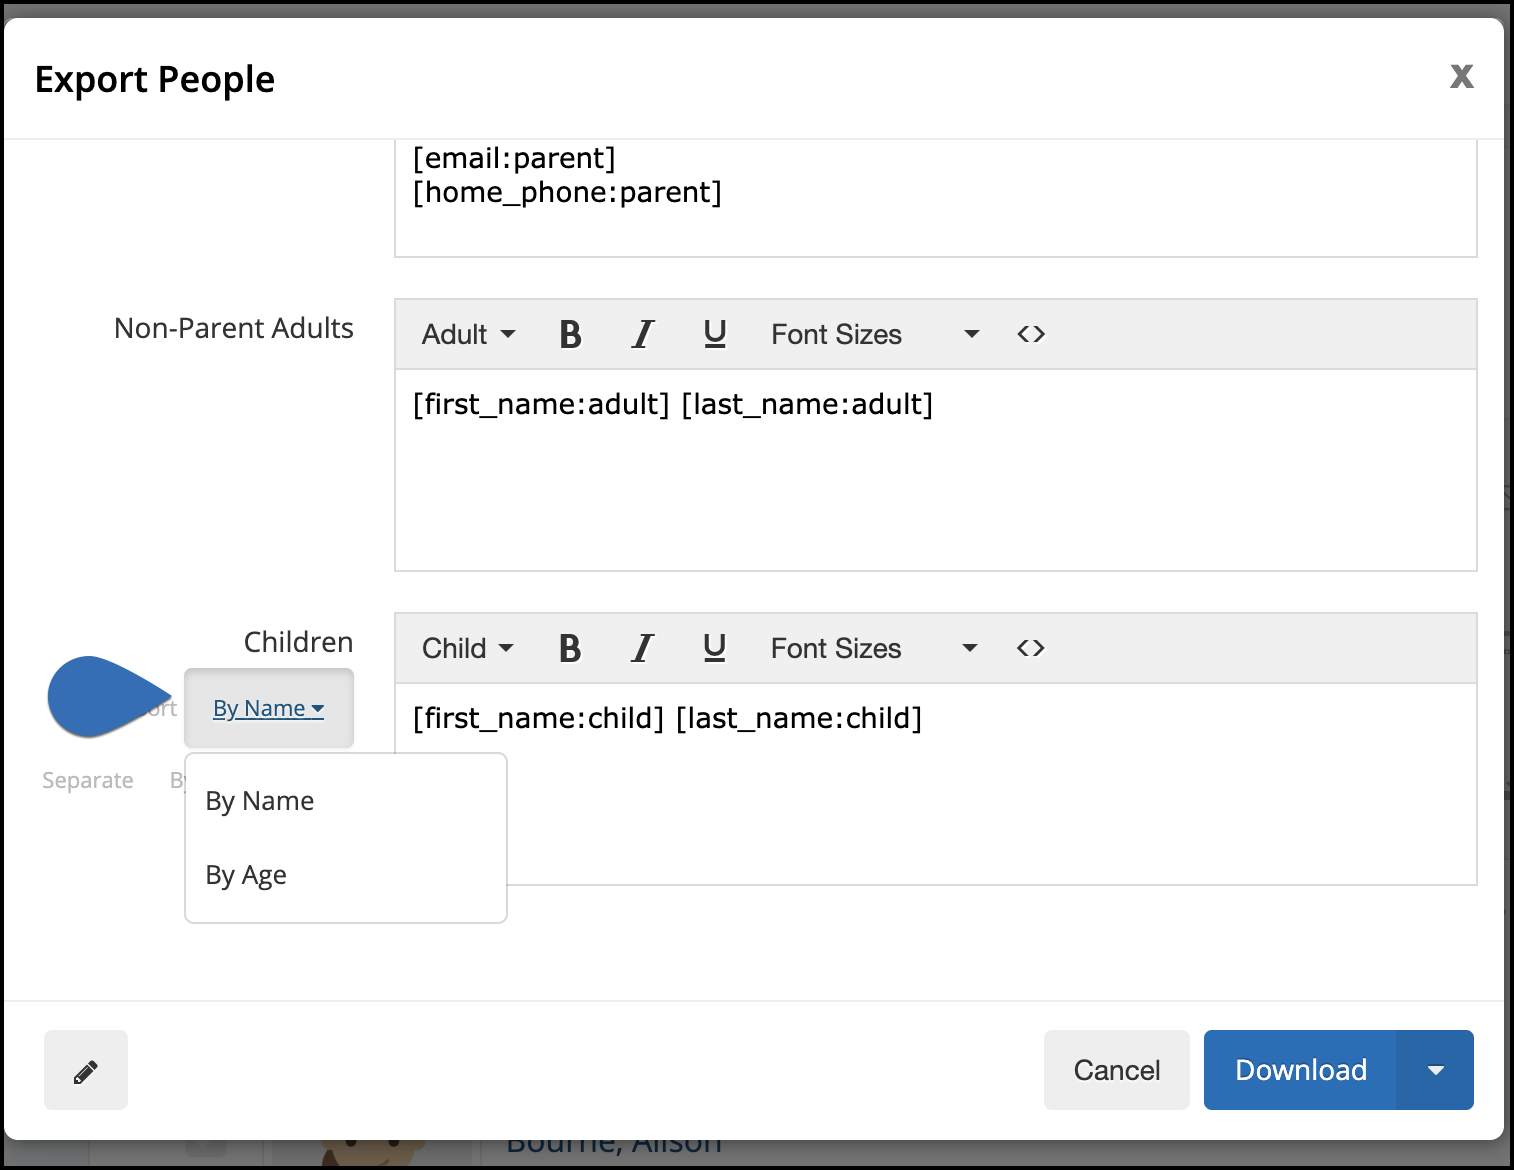Toggle bold in the Children formatting toolbar
Image resolution: width=1514 pixels, height=1170 pixels.
[x=570, y=648]
